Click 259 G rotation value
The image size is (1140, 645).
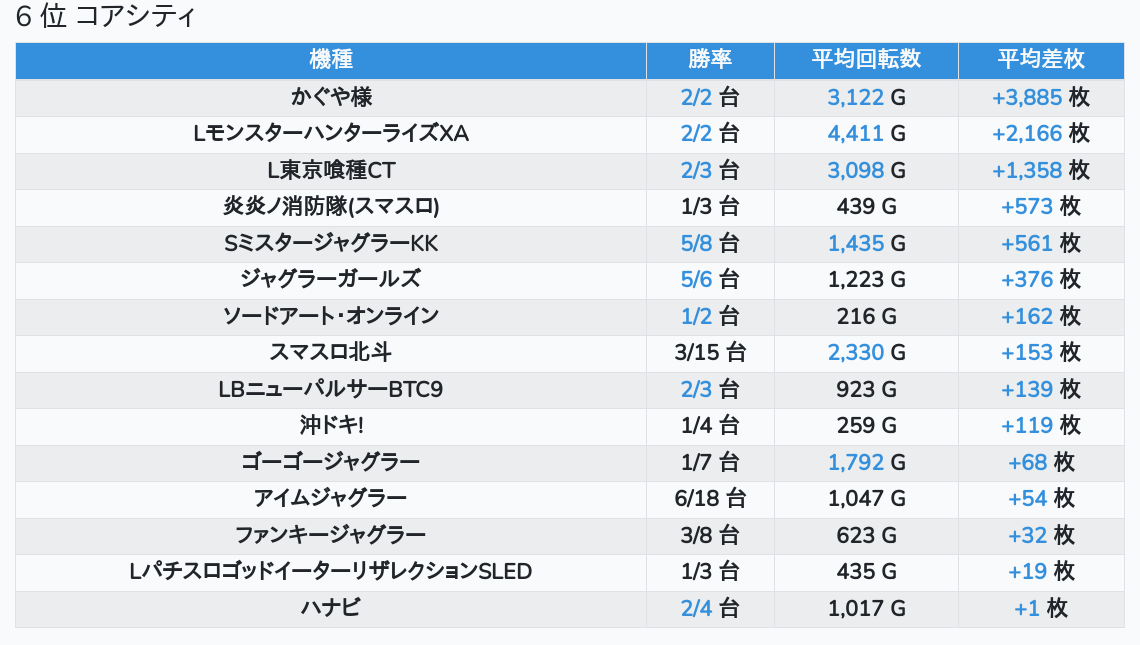click(866, 425)
